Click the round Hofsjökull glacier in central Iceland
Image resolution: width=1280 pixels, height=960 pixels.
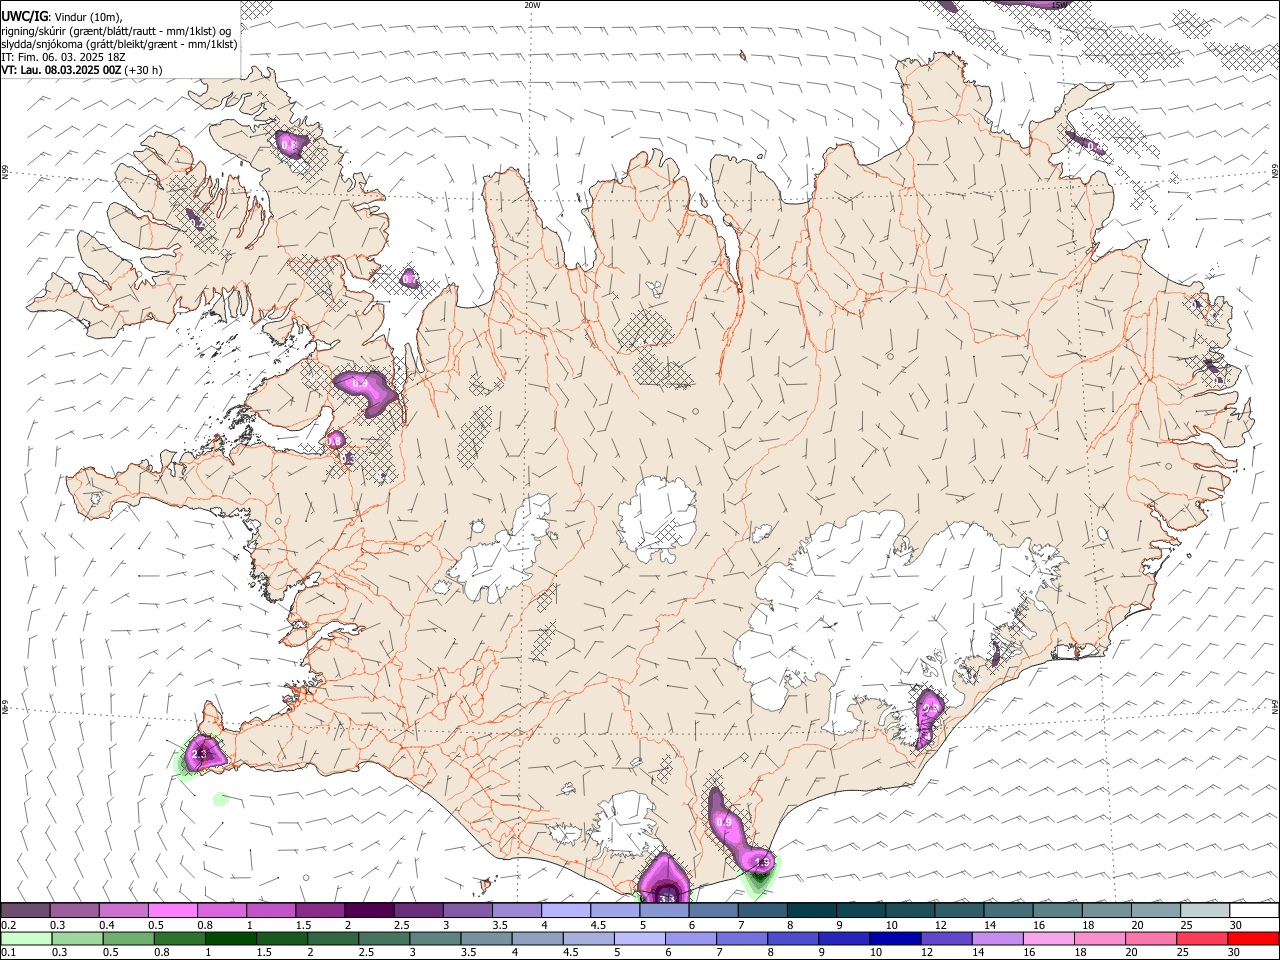[657, 517]
